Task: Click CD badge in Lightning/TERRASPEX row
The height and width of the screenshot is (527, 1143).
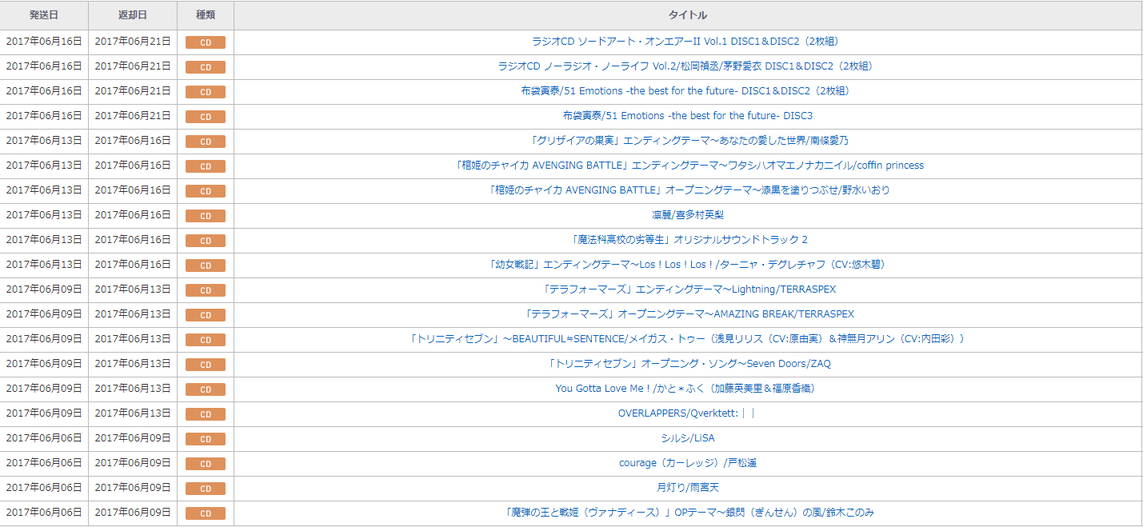Action: pyautogui.click(x=206, y=291)
